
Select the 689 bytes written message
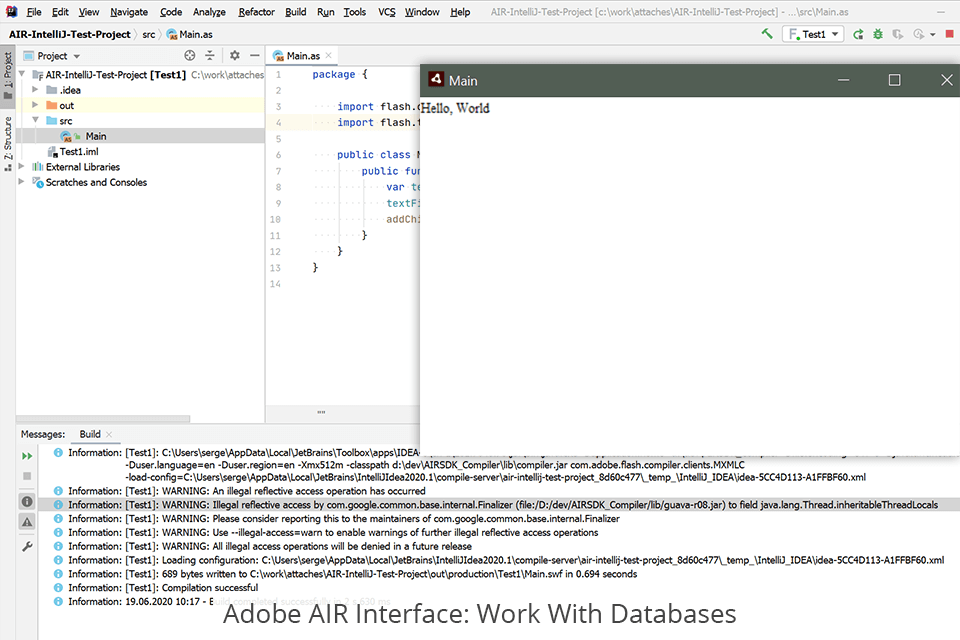[352, 574]
